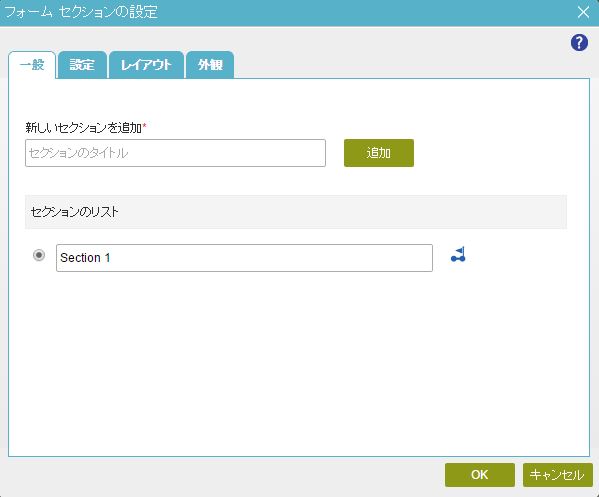Show the 外観 tab

tap(210, 65)
